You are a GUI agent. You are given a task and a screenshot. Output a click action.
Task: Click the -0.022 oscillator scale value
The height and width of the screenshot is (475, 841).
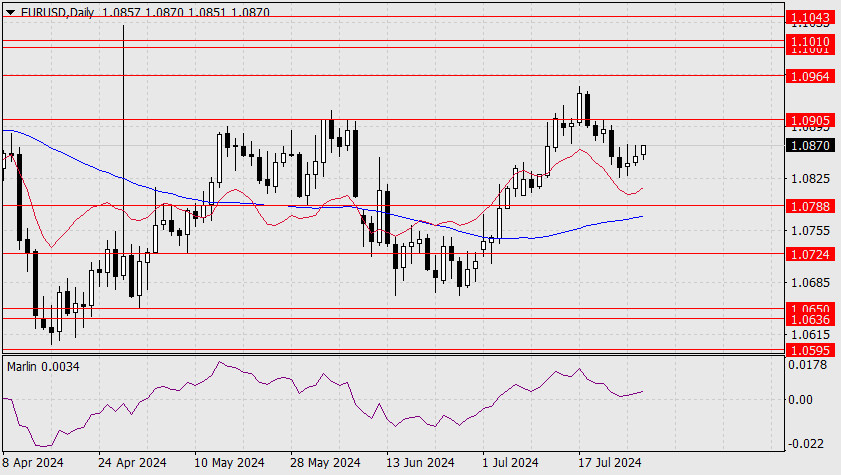[x=806, y=444]
